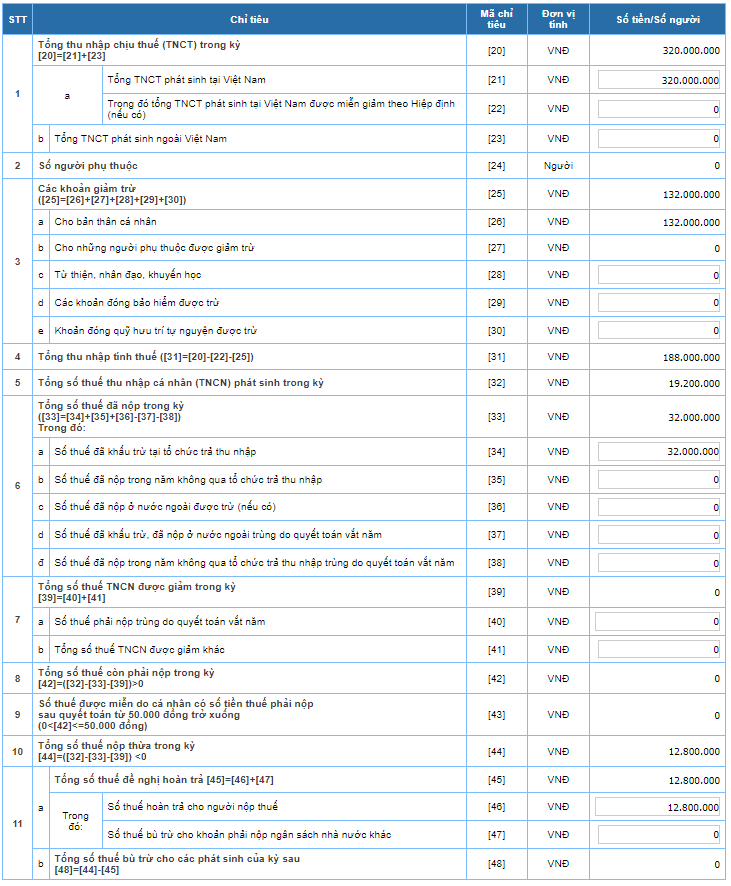Image resolution: width=731 pixels, height=886 pixels.
Task: Click the 'Chỉ tiêu' column header
Action: pos(249,19)
